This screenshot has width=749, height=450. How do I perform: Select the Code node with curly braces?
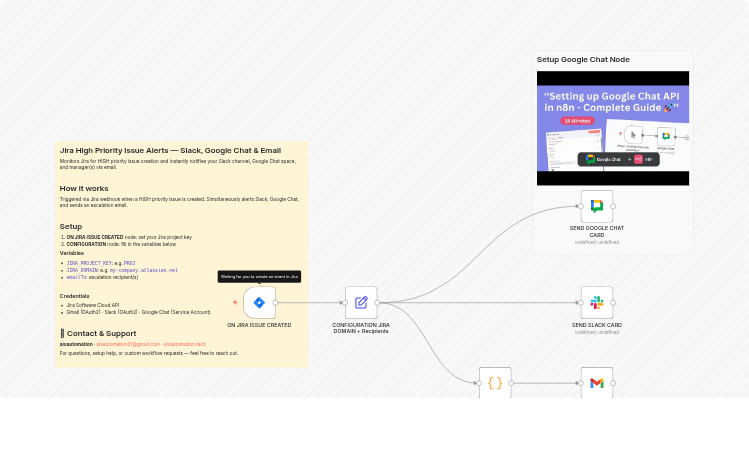coord(495,383)
